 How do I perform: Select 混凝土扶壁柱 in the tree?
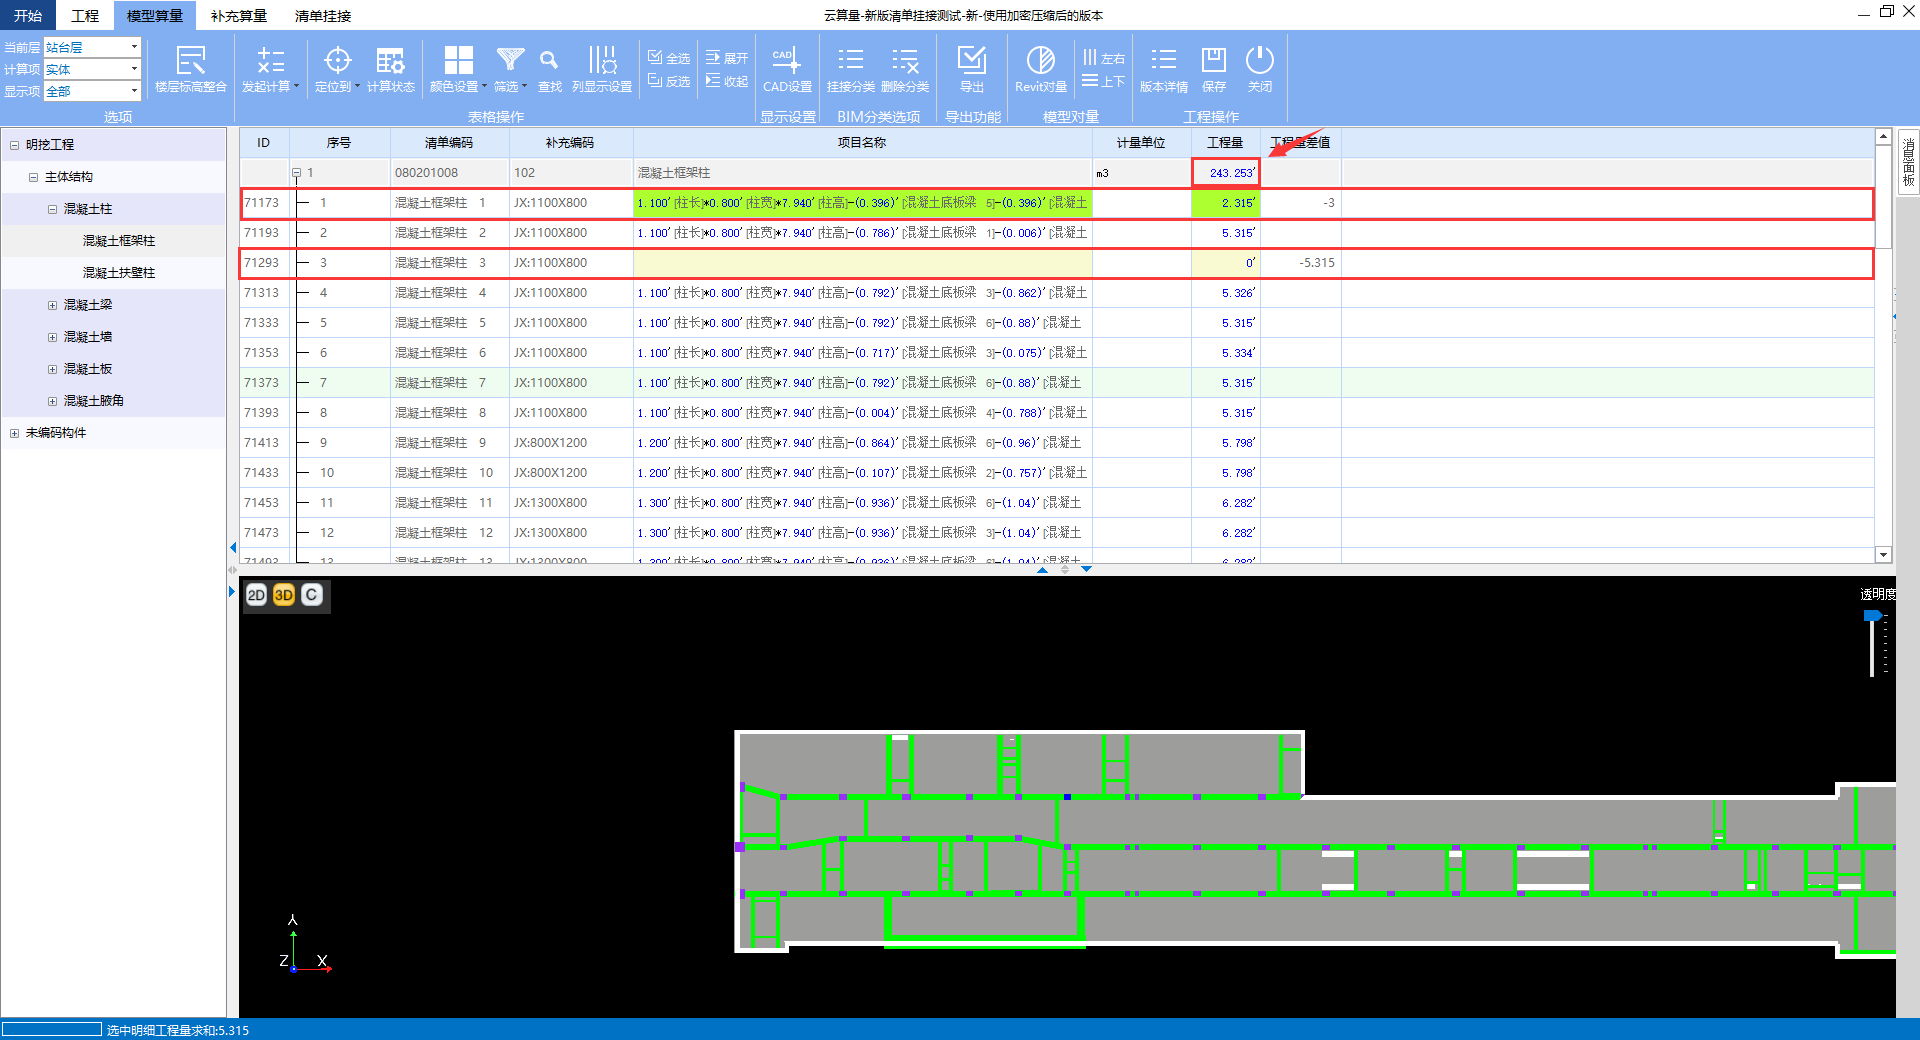click(x=119, y=273)
